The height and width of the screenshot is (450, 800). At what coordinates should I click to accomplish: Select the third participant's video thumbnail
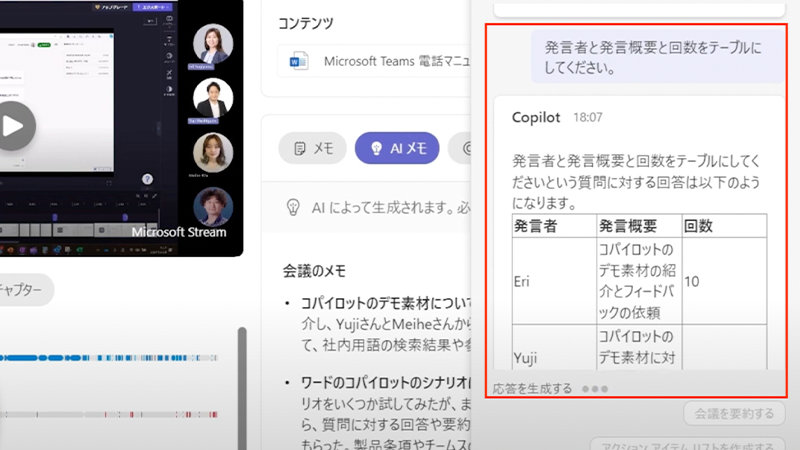[212, 153]
